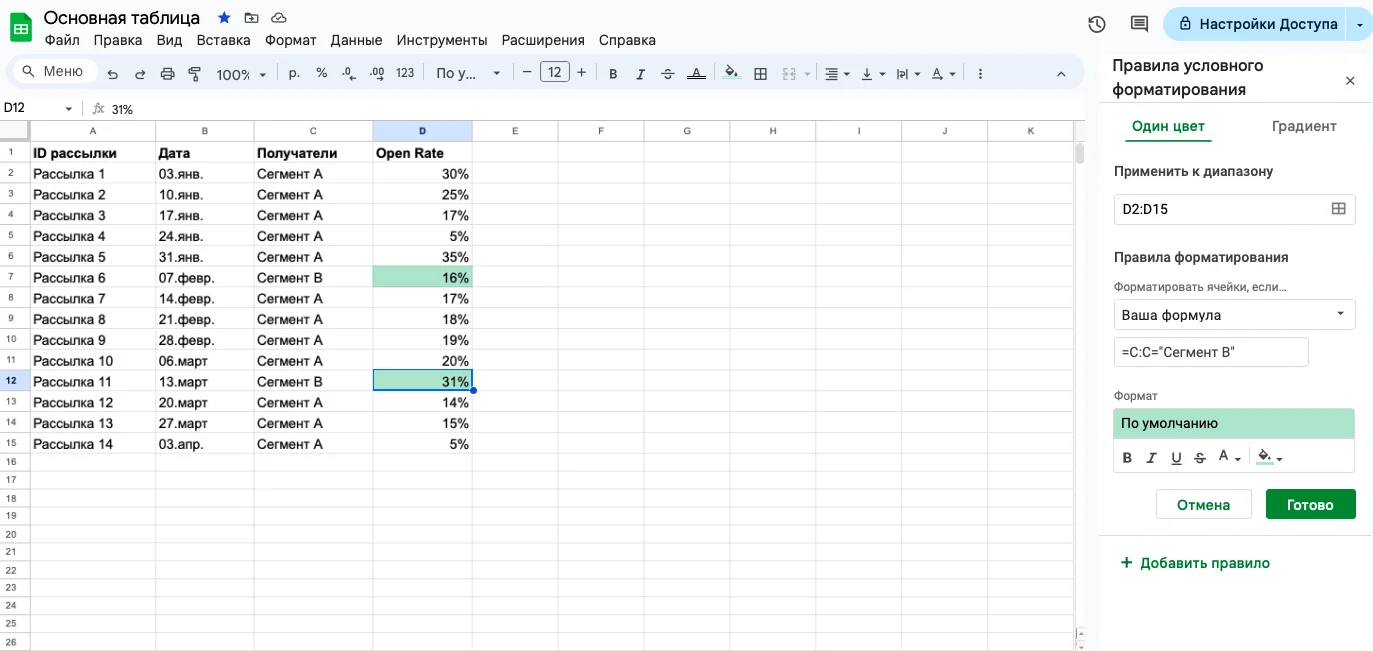Toggle italic in format rule
Viewport: 1373px width, 651px height.
pos(1151,458)
